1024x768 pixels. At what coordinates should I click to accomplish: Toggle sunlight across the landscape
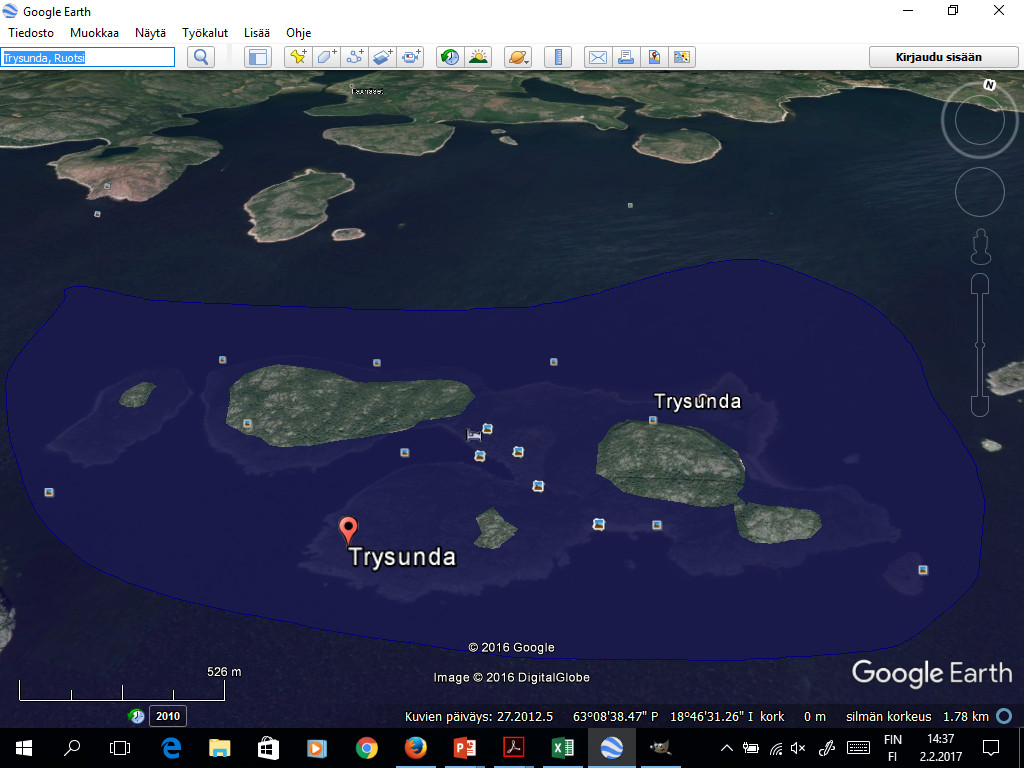click(478, 57)
